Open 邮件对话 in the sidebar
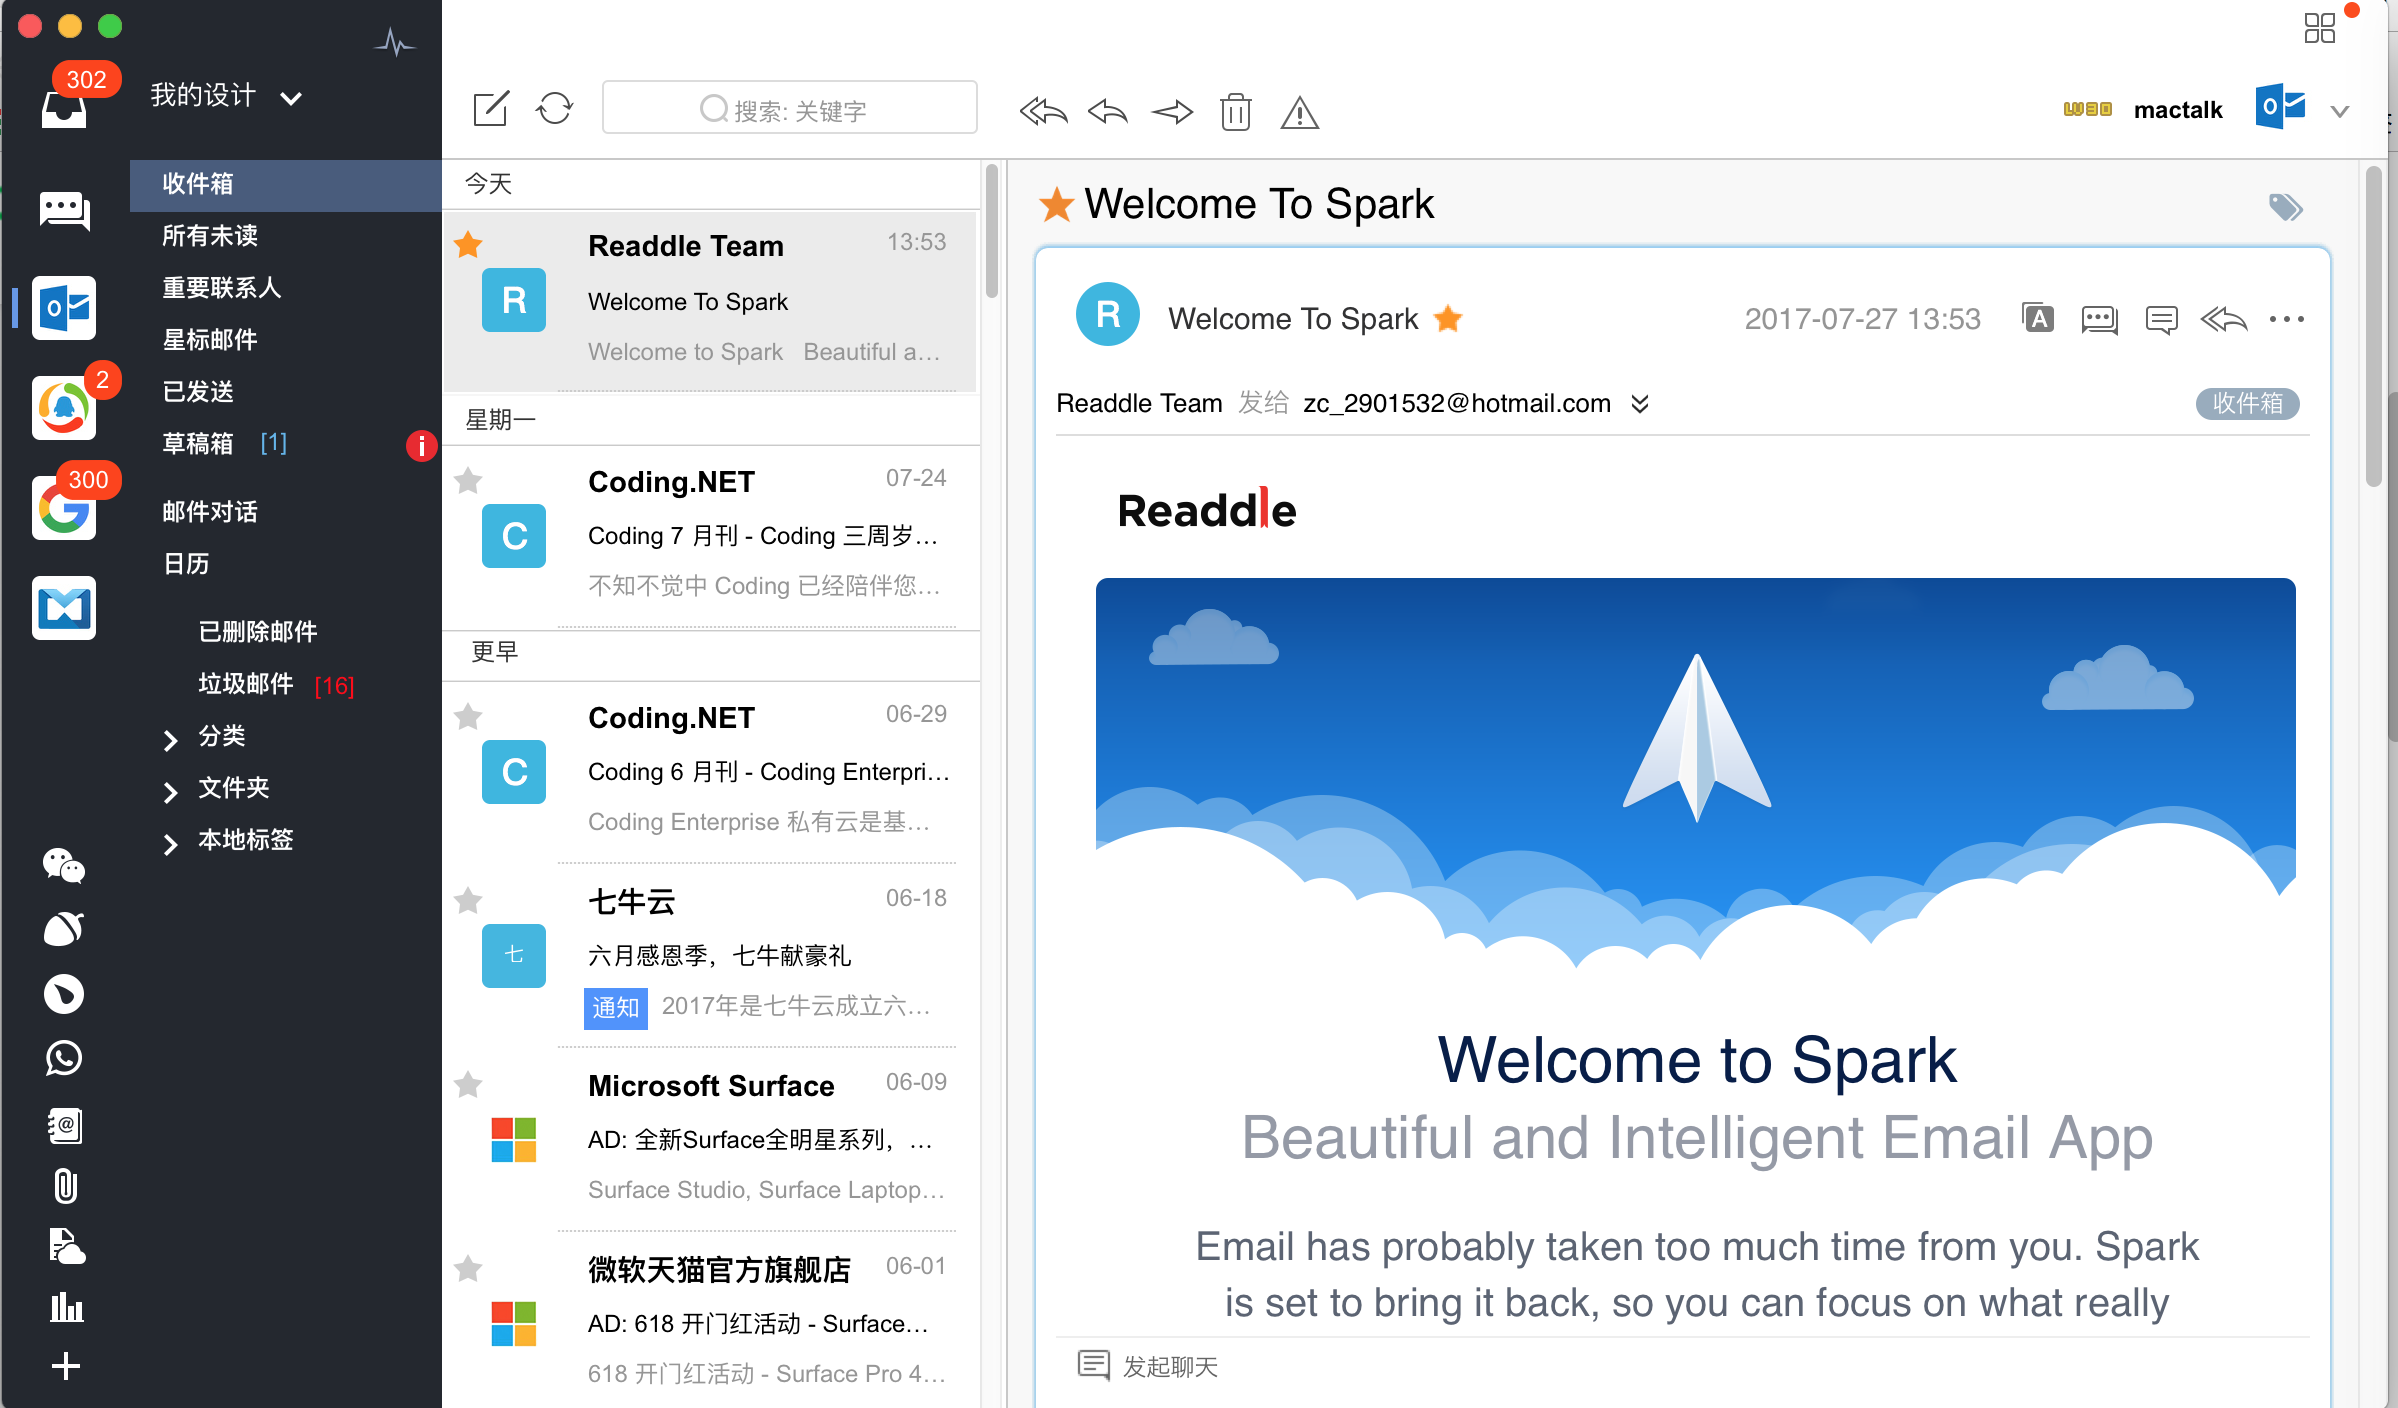The width and height of the screenshot is (2398, 1408). (x=210, y=512)
